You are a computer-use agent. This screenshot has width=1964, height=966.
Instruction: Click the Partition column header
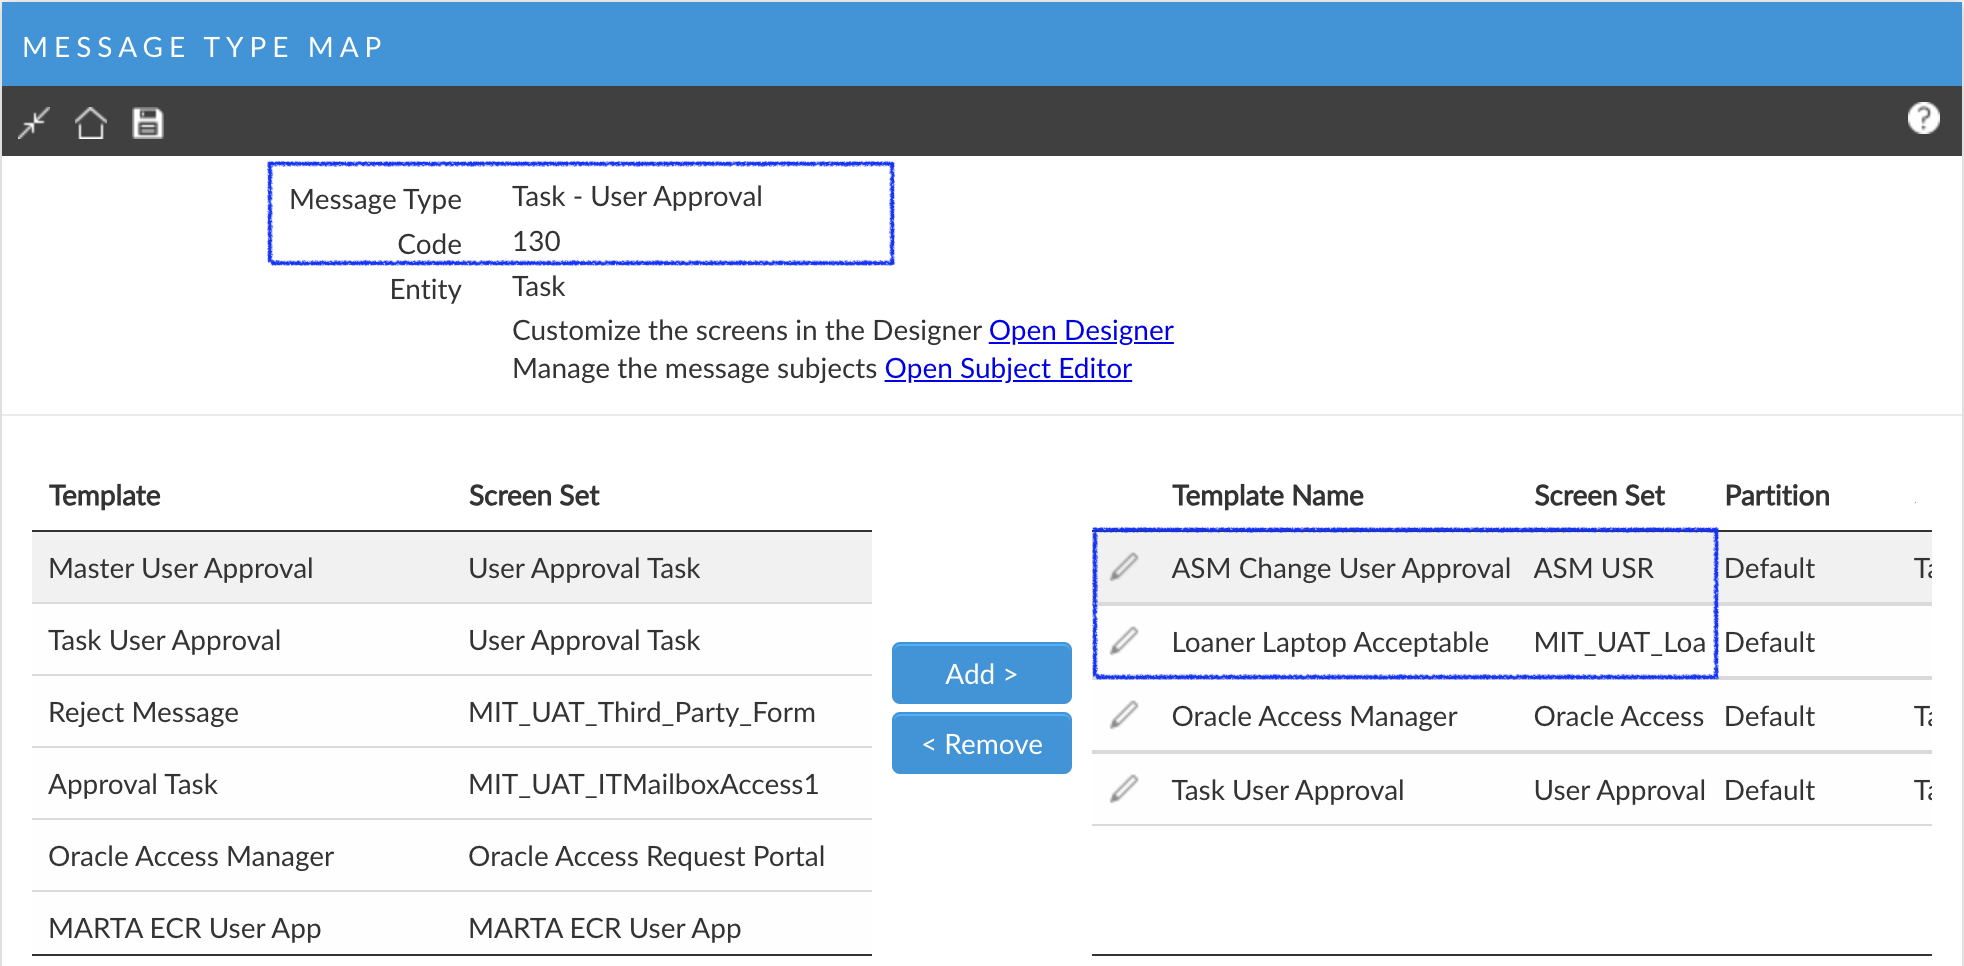1776,496
